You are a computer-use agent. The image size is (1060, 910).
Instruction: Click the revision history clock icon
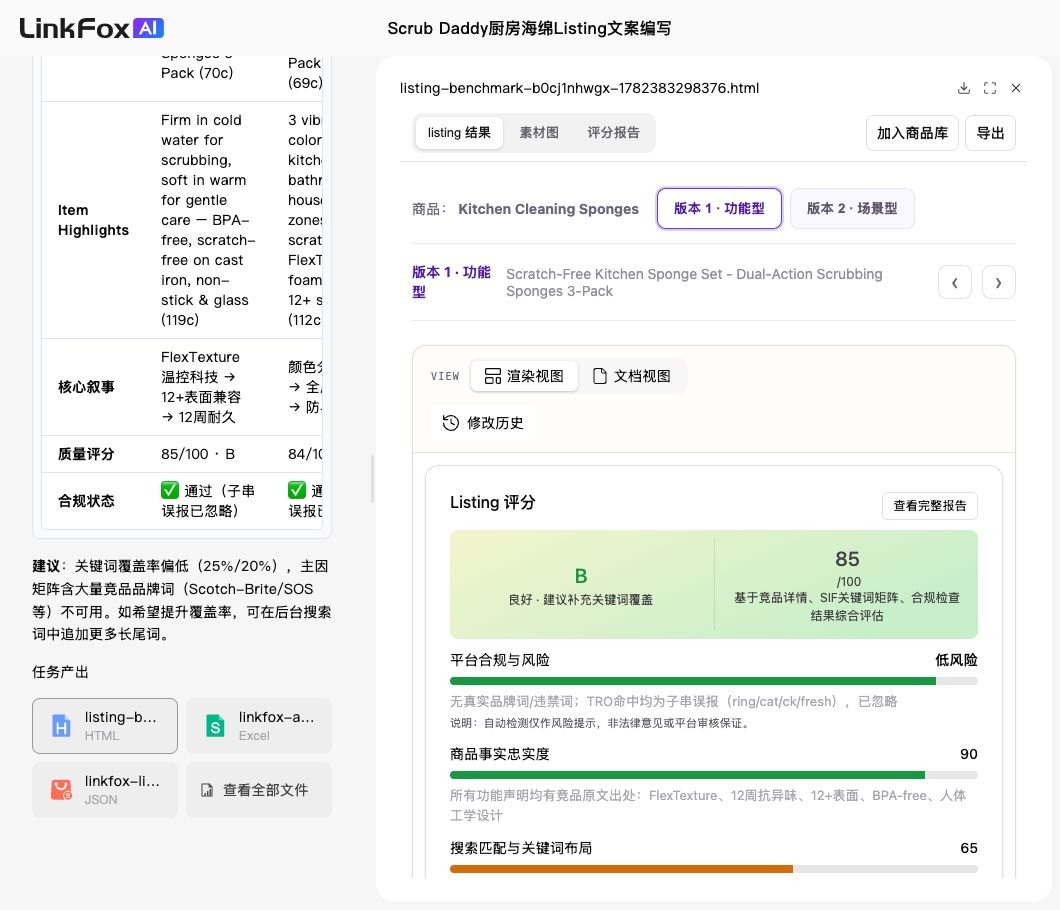click(450, 423)
